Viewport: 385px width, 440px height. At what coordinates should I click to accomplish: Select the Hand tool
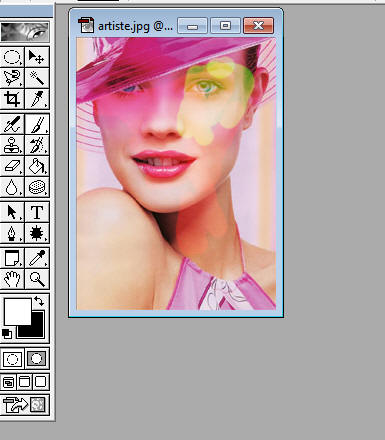[12, 279]
